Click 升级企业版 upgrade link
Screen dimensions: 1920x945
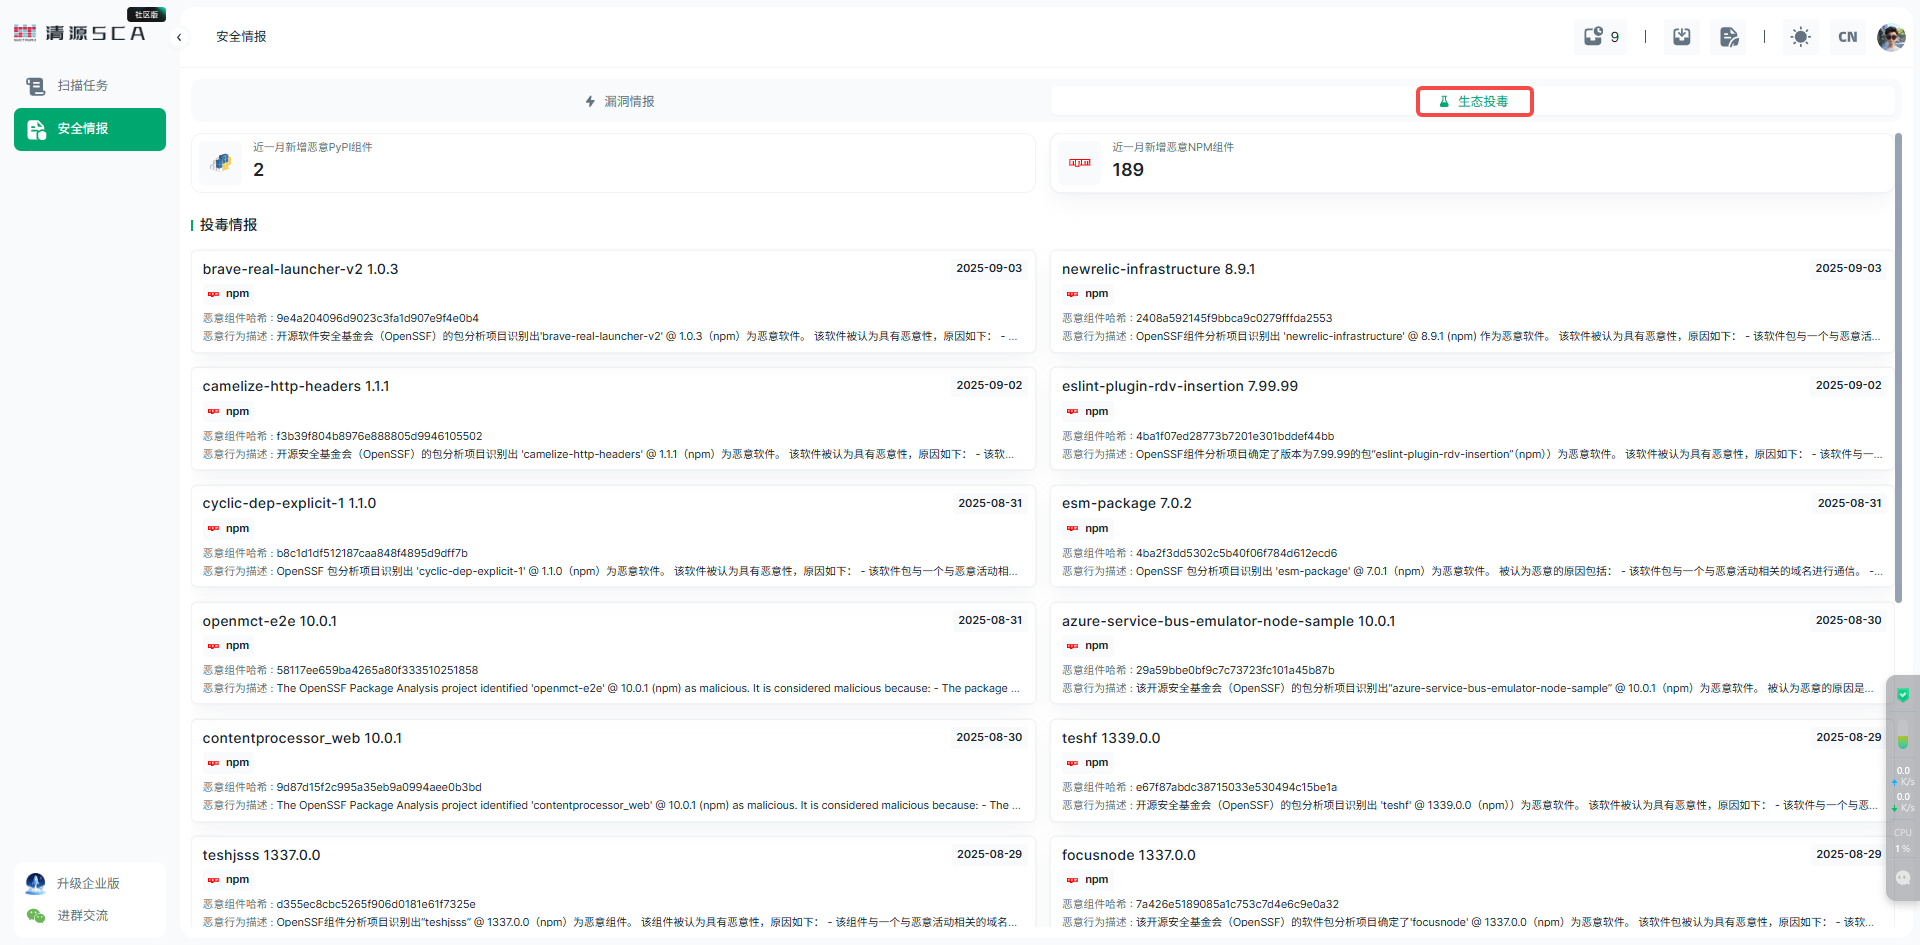coord(88,884)
